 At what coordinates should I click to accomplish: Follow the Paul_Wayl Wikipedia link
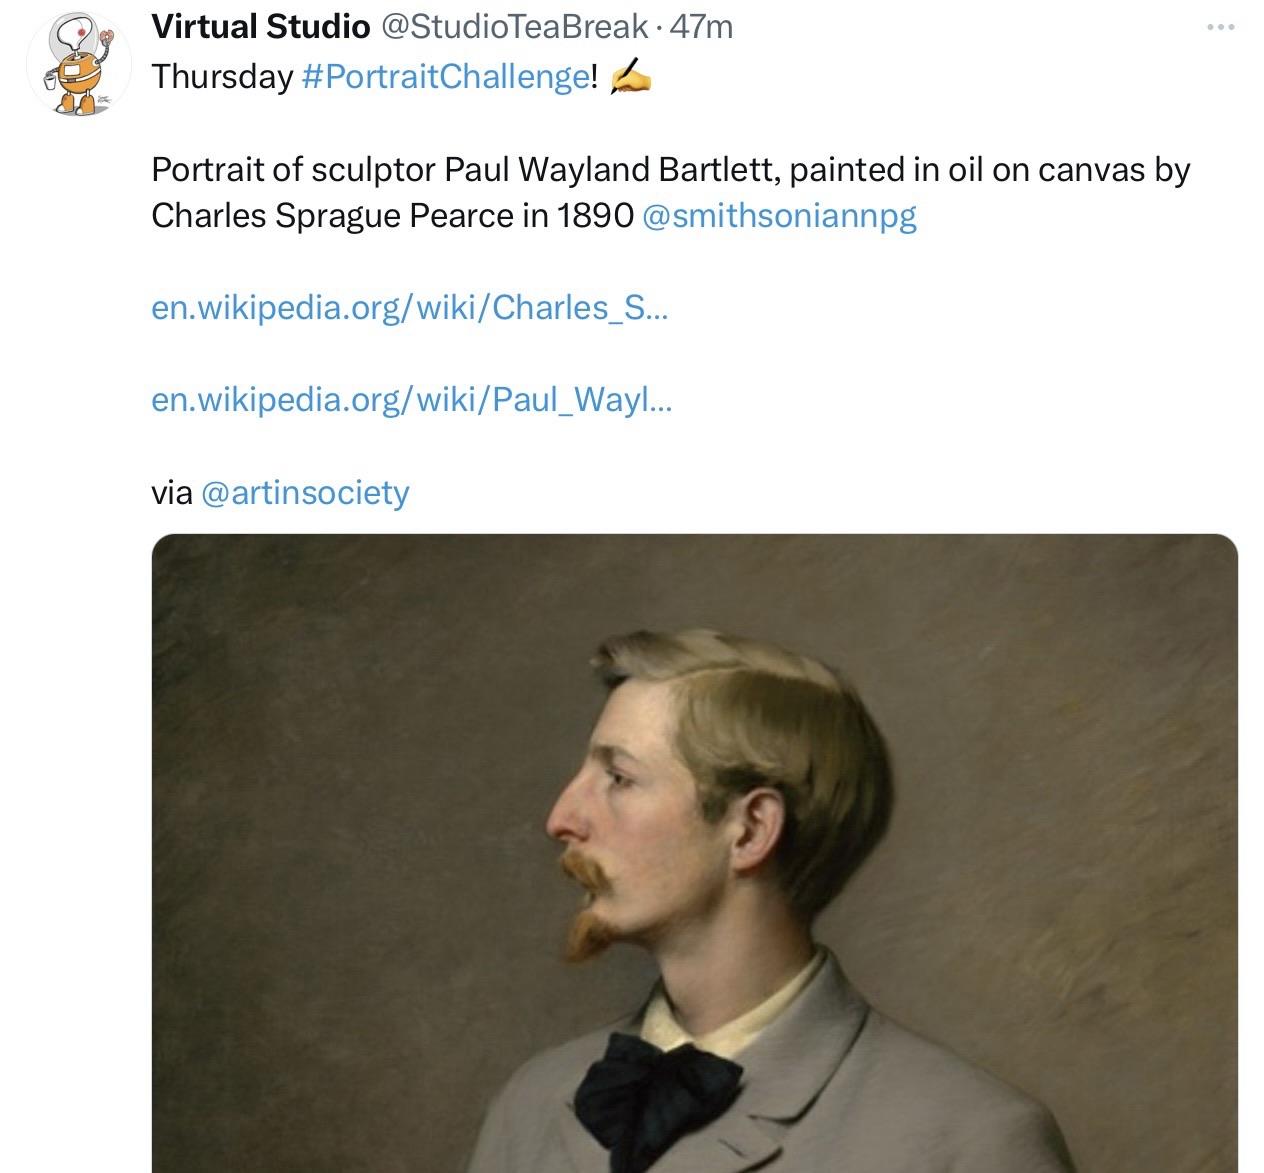411,400
